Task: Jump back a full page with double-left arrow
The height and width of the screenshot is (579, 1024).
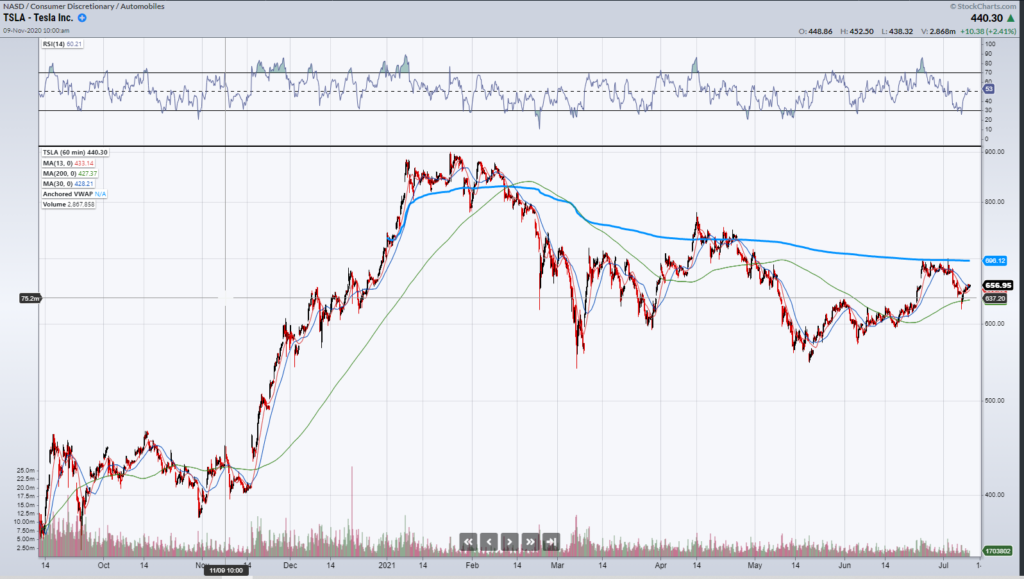Action: click(468, 541)
